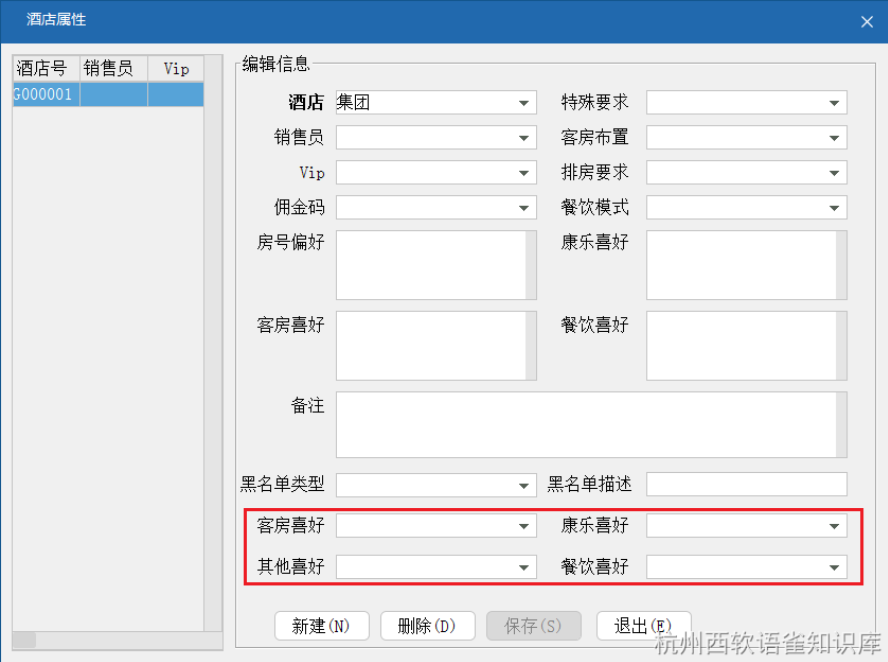Screen dimensions: 888x662
Task: Open the 排房要求 dropdown
Action: tap(746, 173)
